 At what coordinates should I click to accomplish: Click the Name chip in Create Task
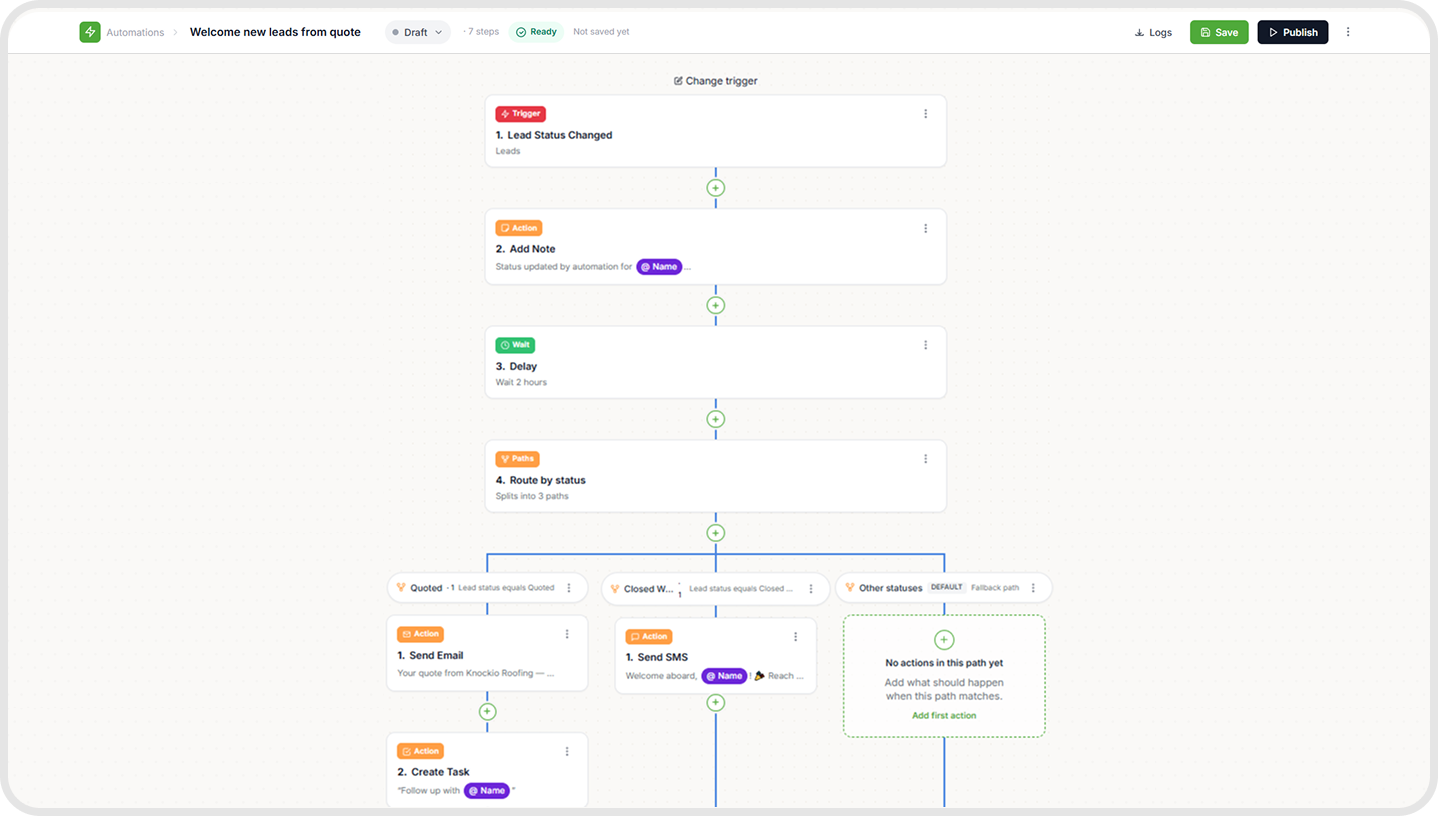[487, 790]
